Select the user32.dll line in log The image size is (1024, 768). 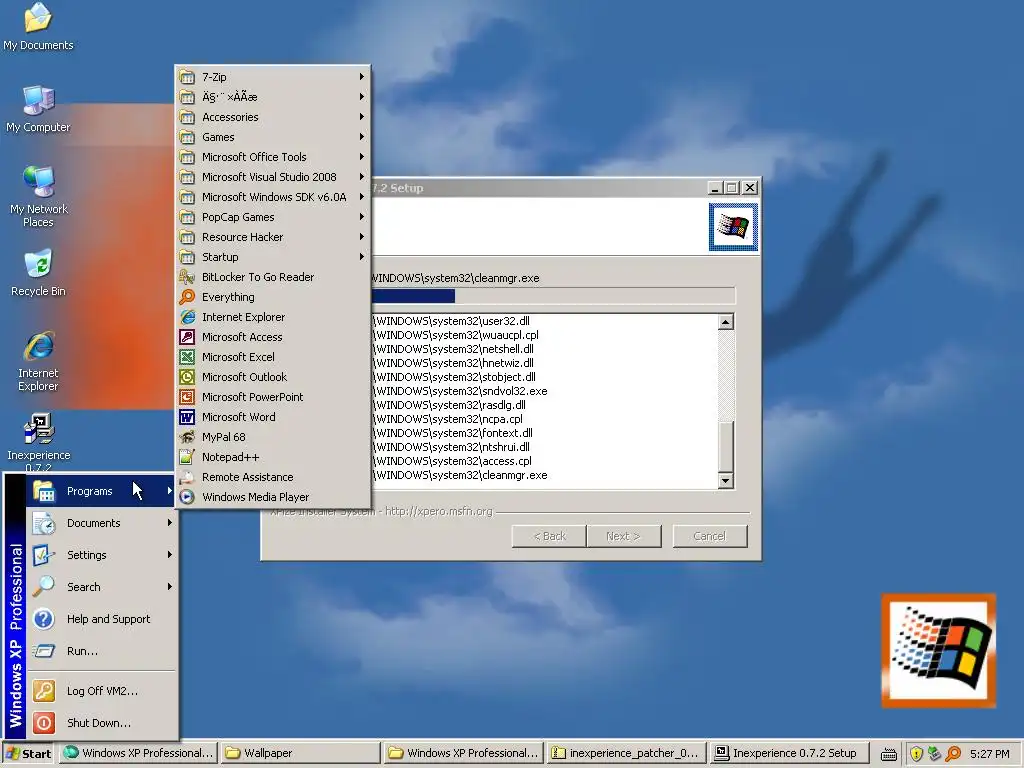[451, 321]
